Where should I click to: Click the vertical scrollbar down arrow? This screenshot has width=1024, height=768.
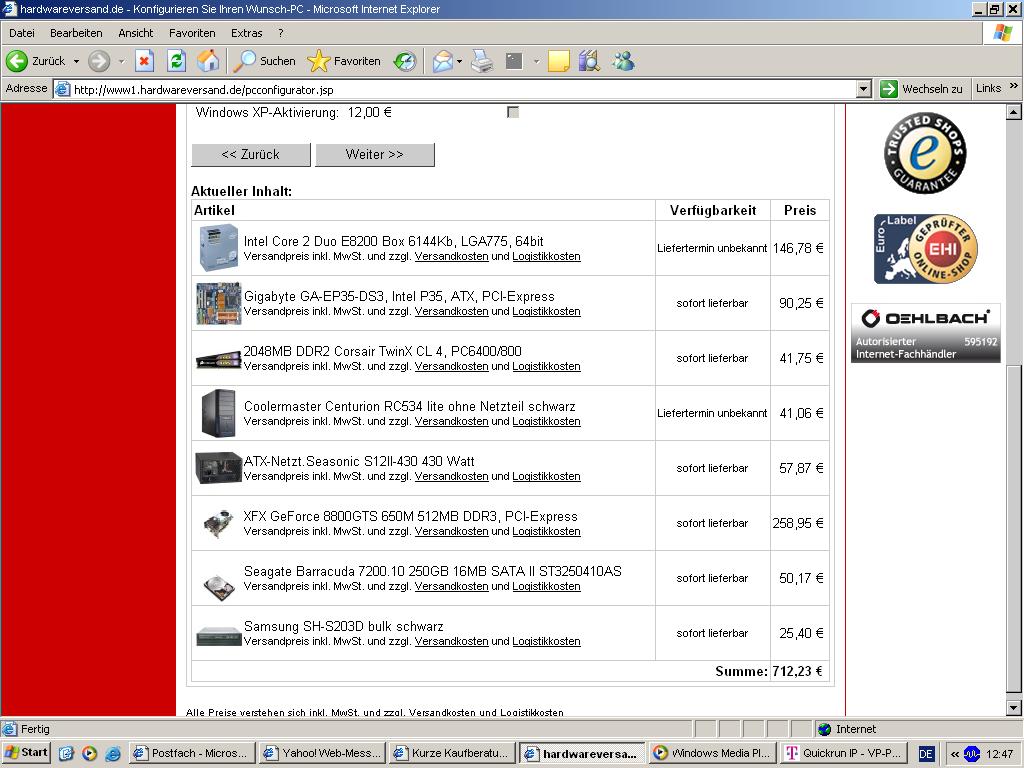click(1014, 708)
